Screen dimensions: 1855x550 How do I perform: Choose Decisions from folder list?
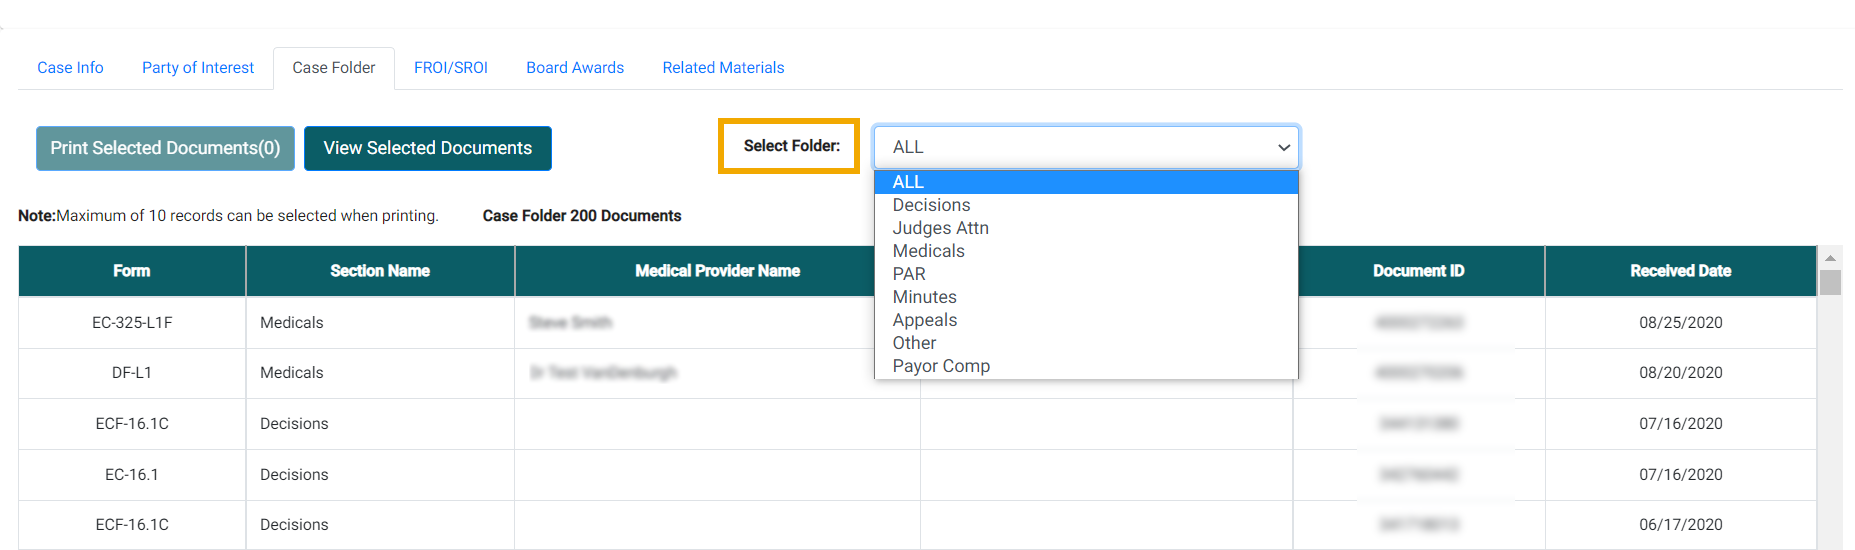click(931, 205)
